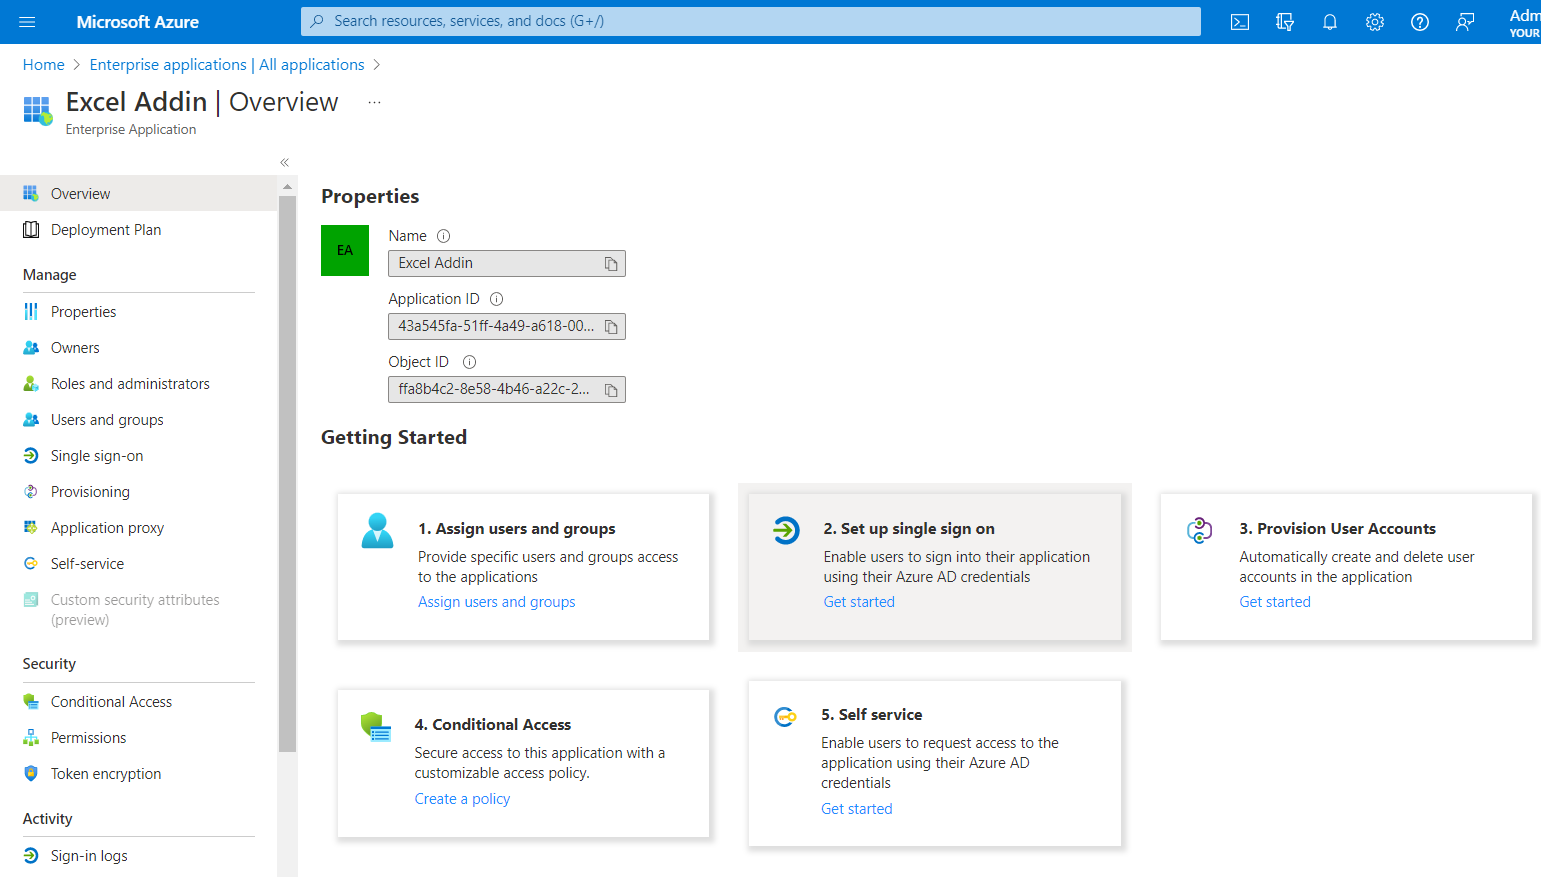The width and height of the screenshot is (1541, 877).
Task: Click the Excel Addin EA logo square
Action: click(344, 250)
